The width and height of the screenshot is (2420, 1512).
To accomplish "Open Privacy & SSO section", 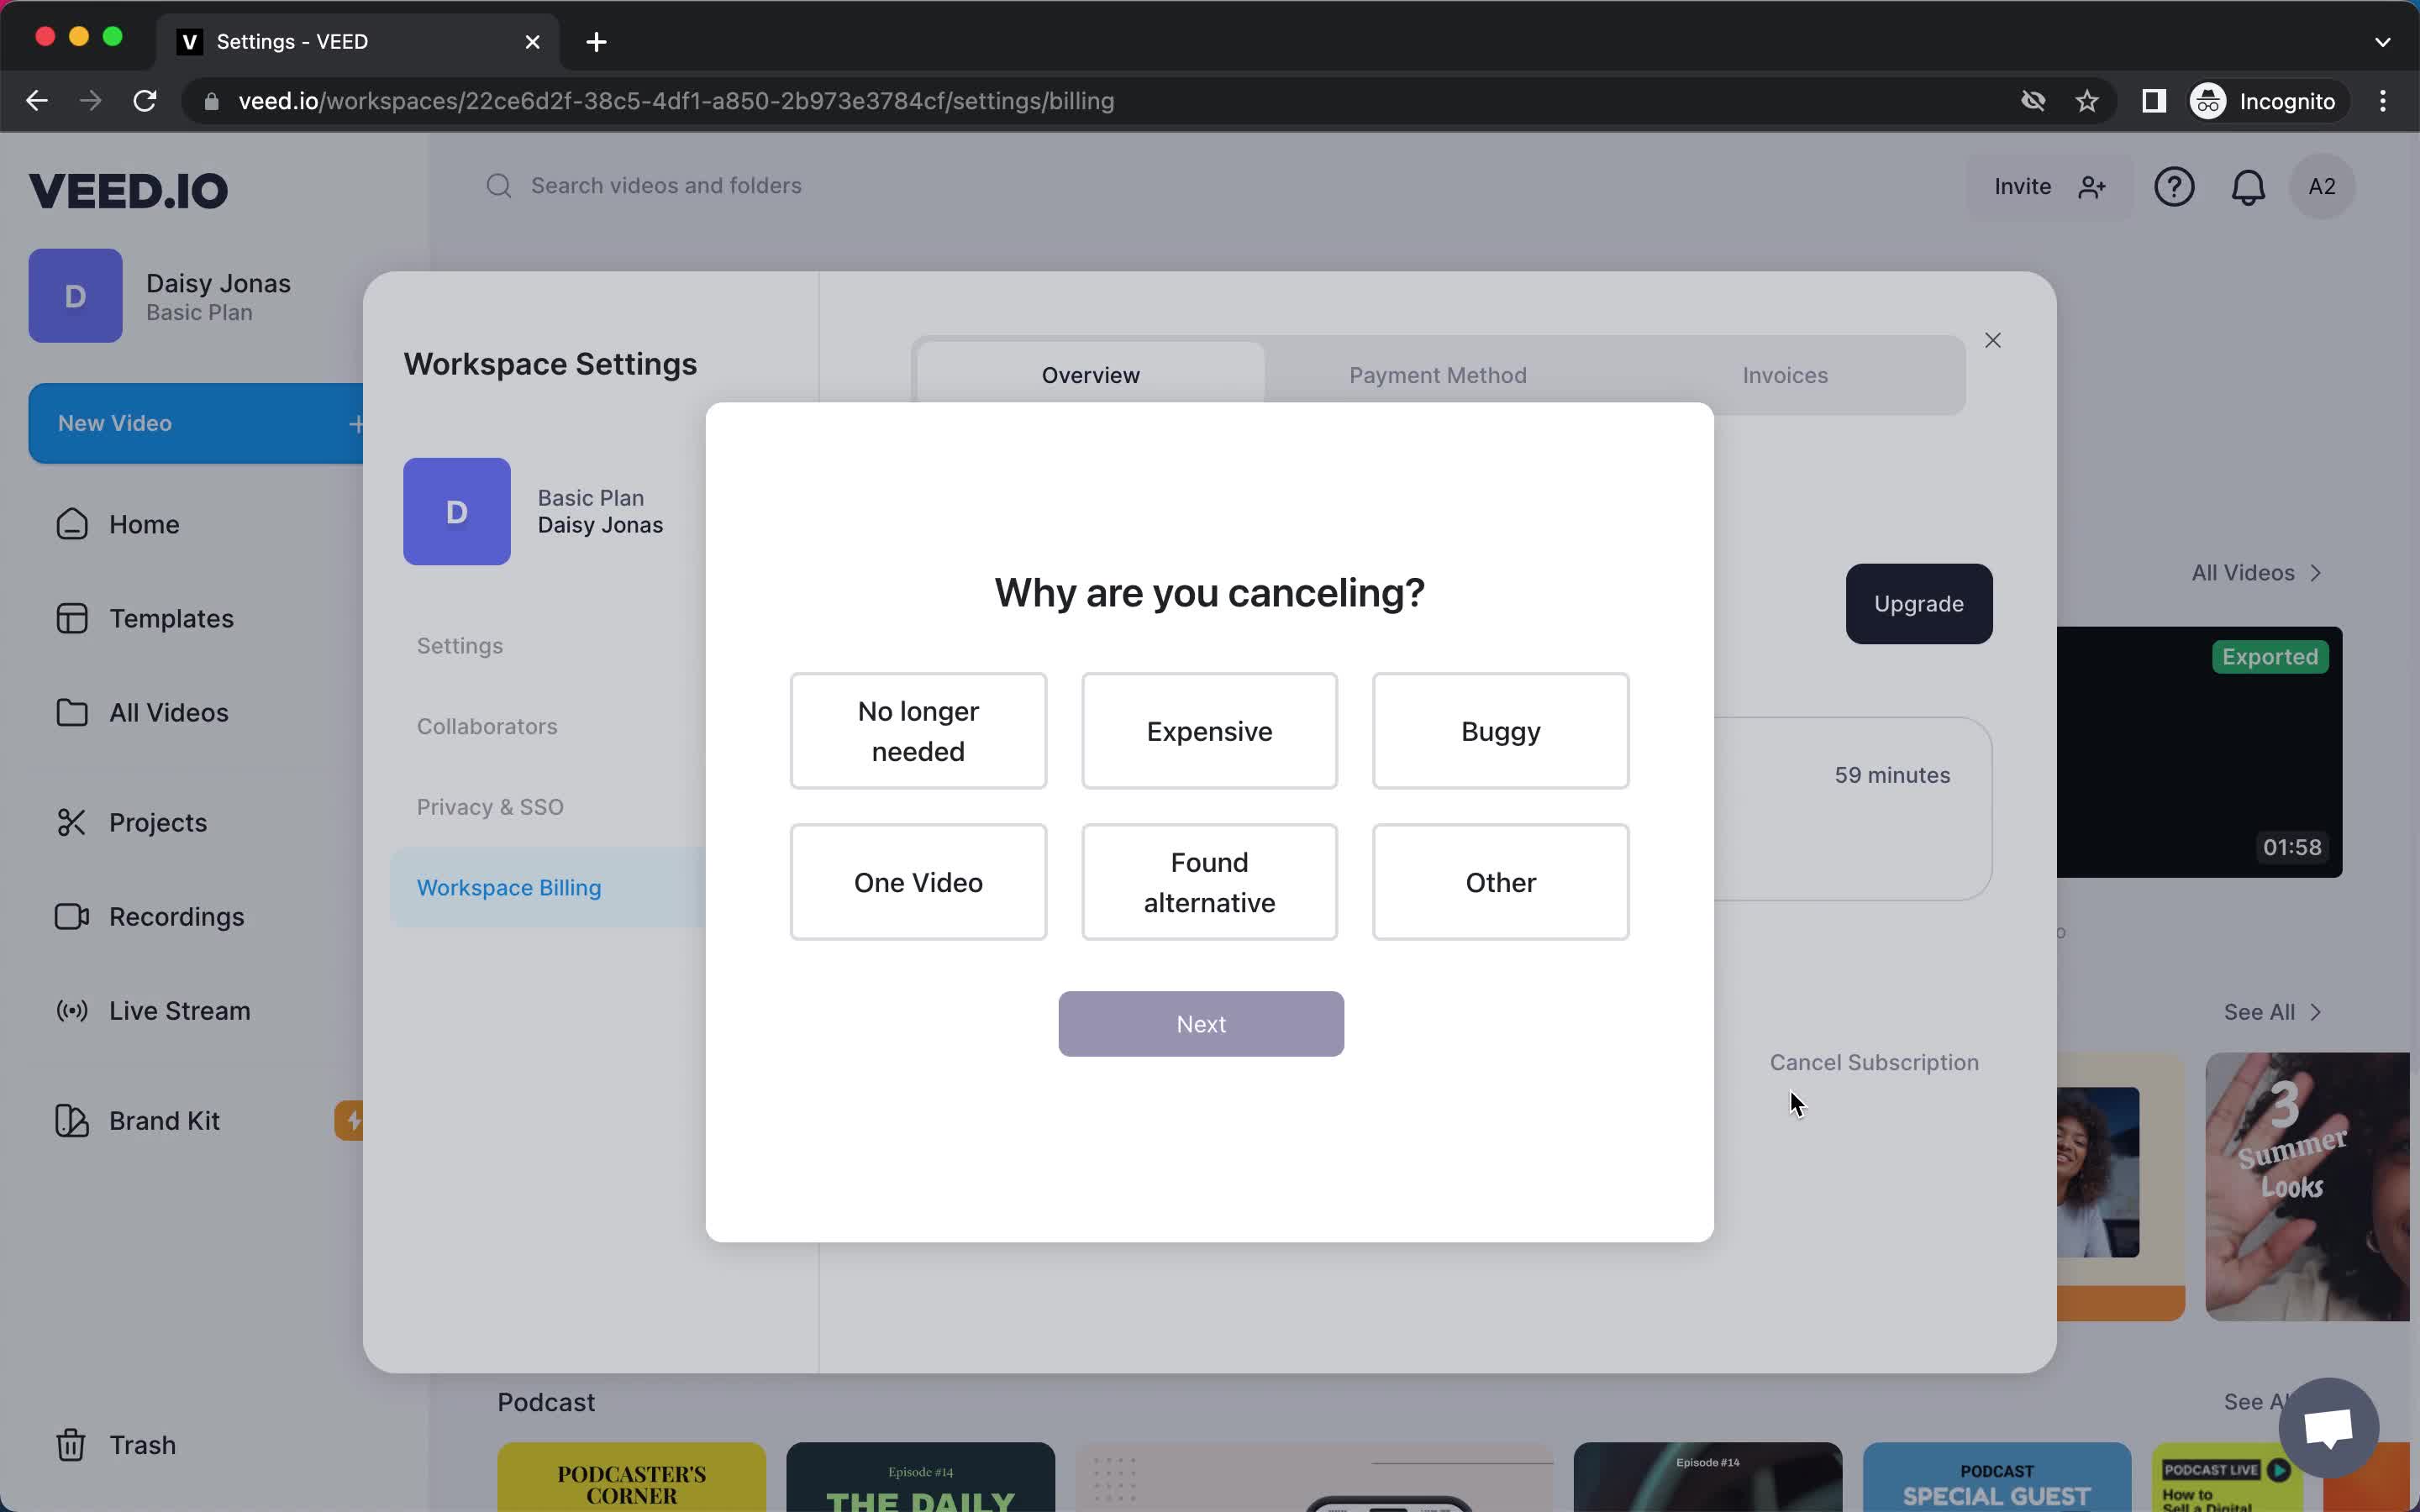I will tap(490, 807).
